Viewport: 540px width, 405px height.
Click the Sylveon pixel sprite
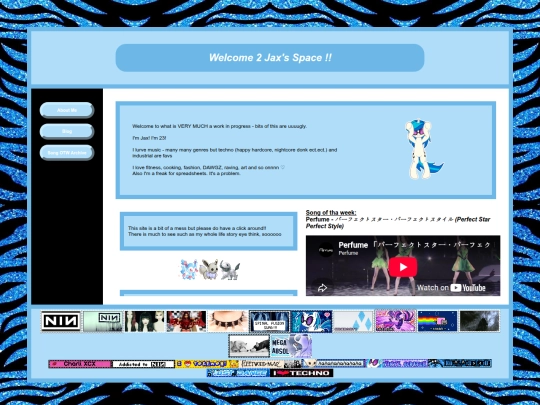pyautogui.click(x=189, y=269)
